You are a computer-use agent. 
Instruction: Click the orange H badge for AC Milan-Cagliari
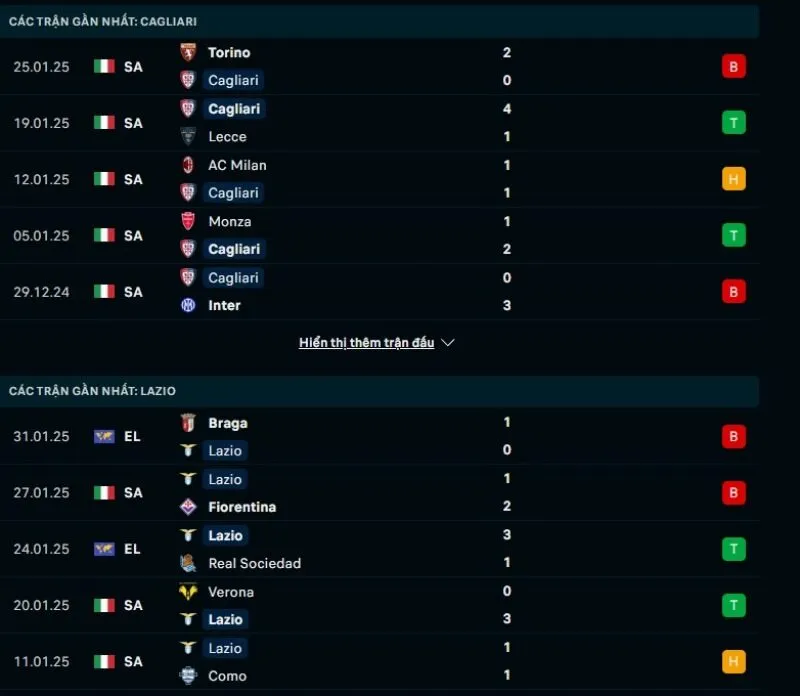734,179
